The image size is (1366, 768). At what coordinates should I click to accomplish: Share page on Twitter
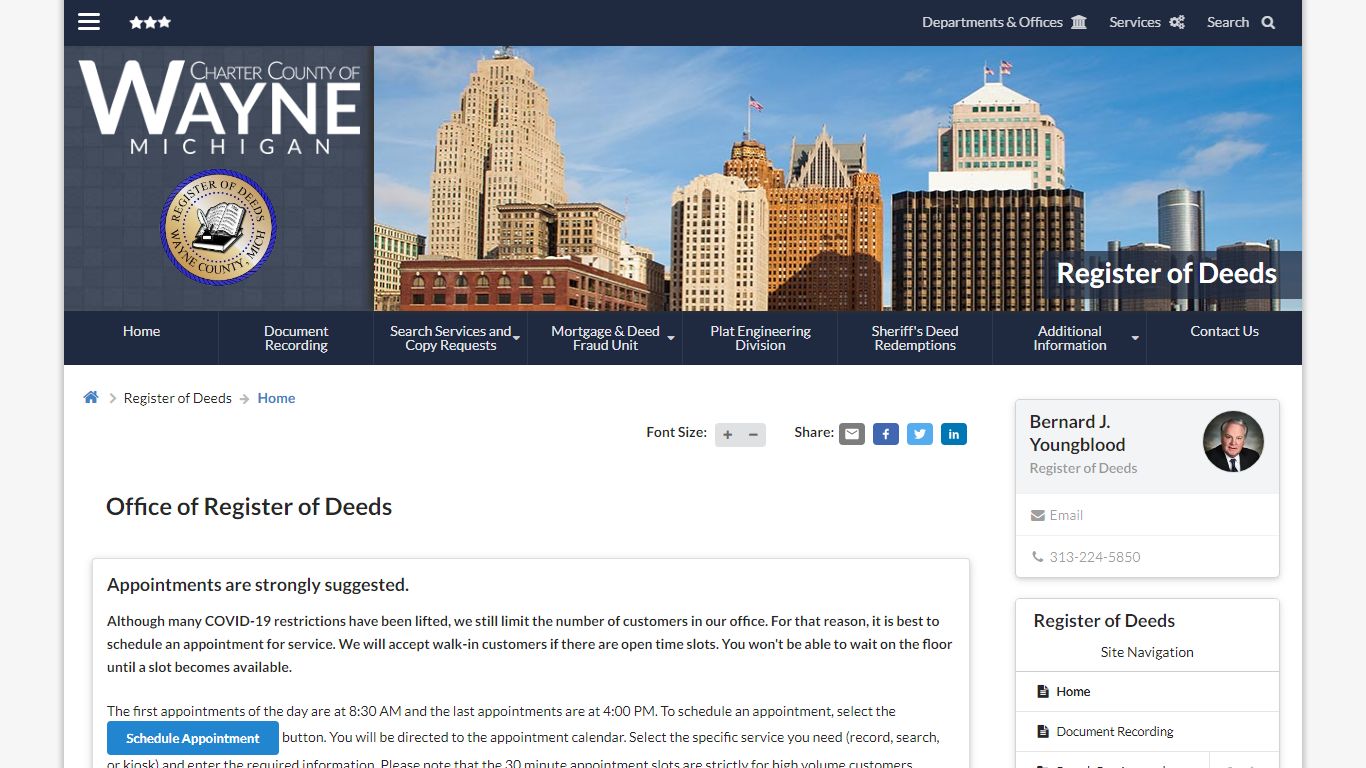(x=920, y=434)
